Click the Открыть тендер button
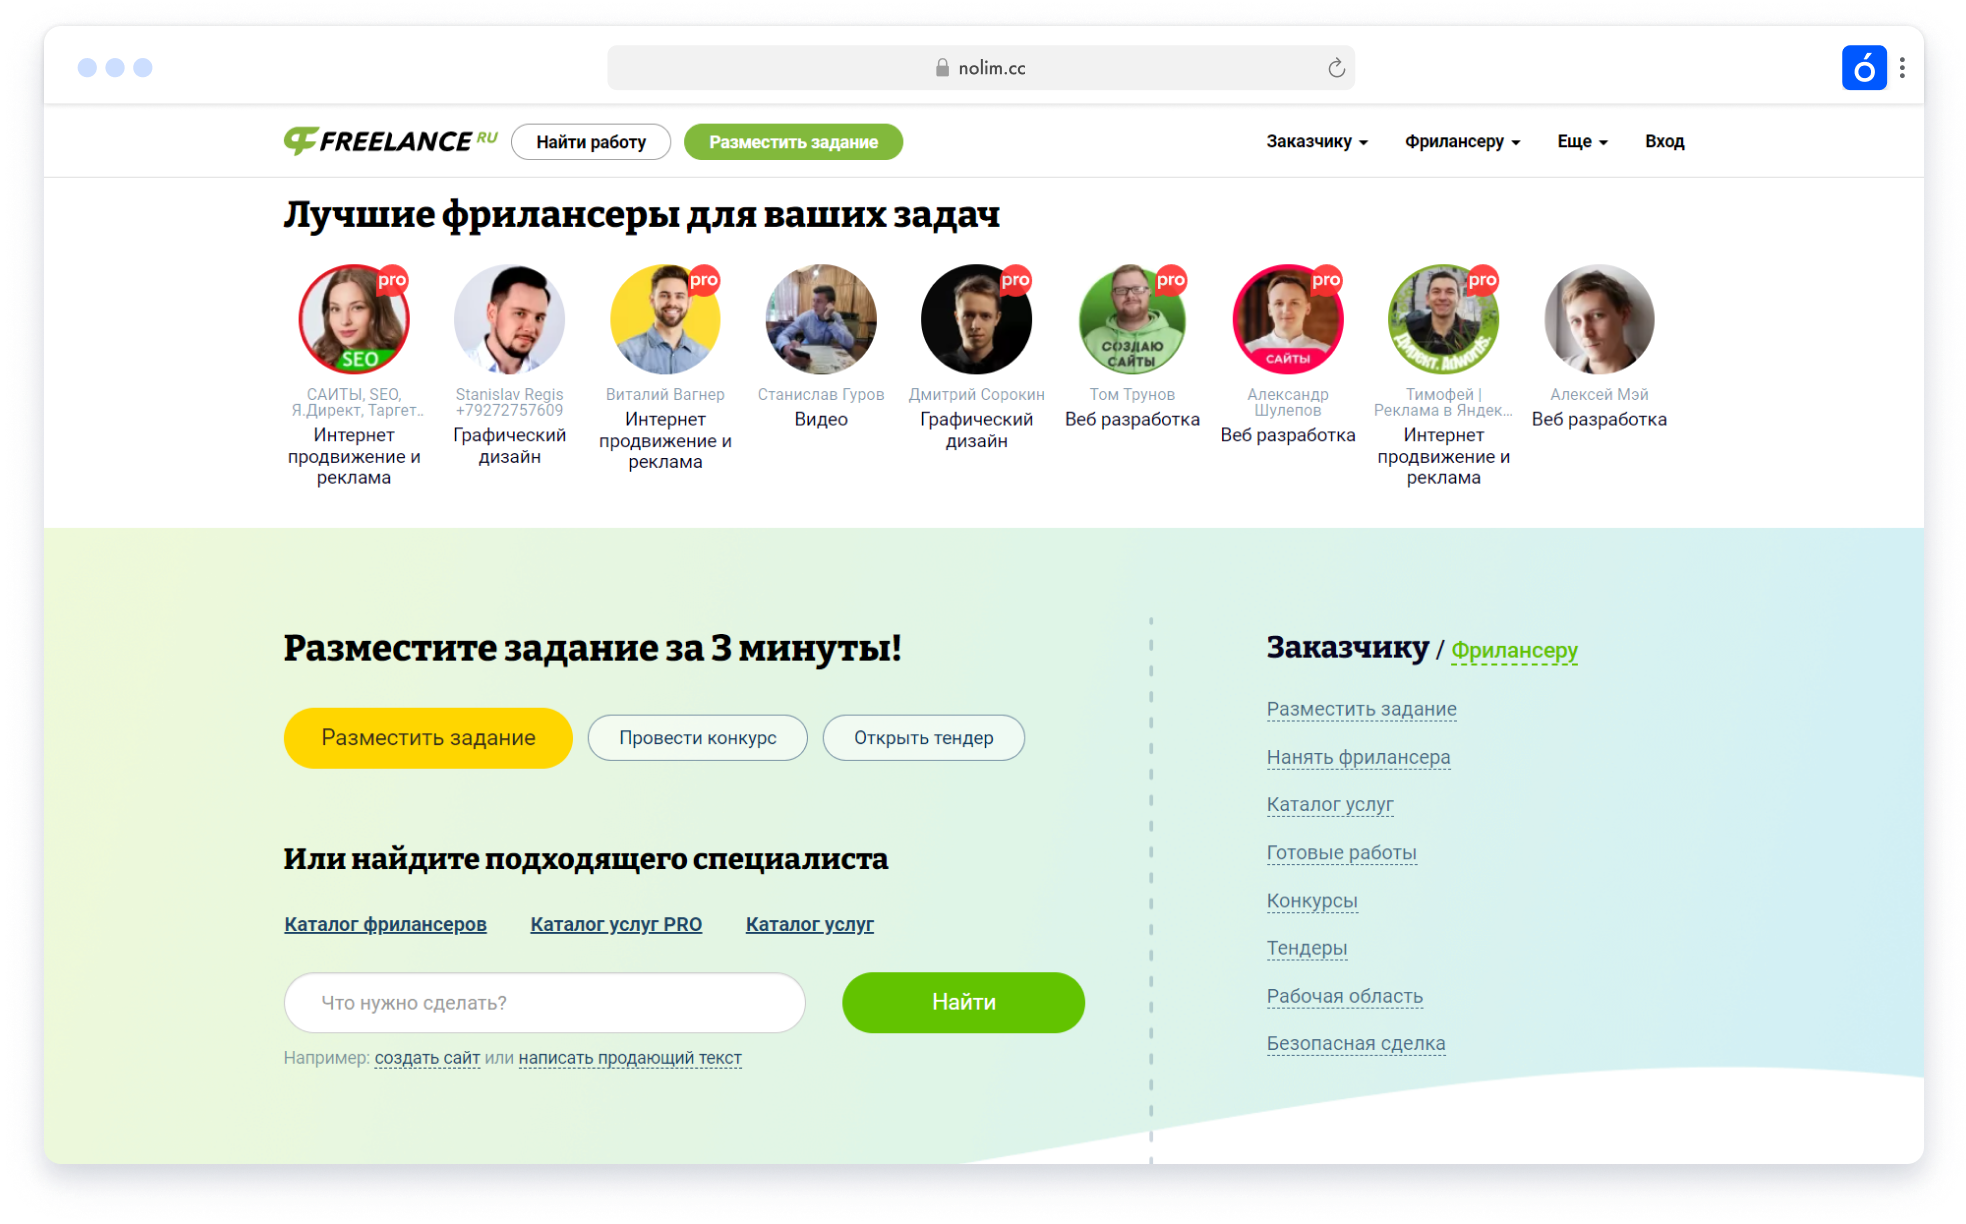Screen dimensions: 1966x1224 (923, 738)
